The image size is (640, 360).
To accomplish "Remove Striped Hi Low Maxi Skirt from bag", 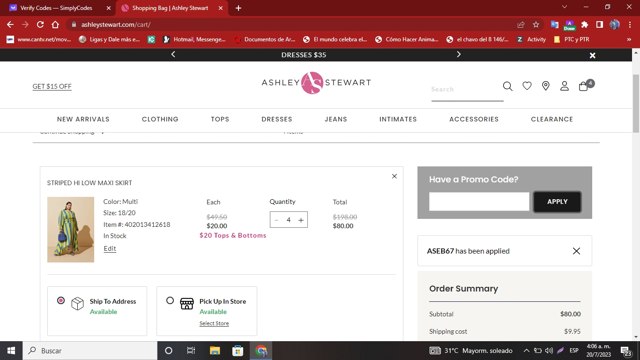I will [x=394, y=176].
